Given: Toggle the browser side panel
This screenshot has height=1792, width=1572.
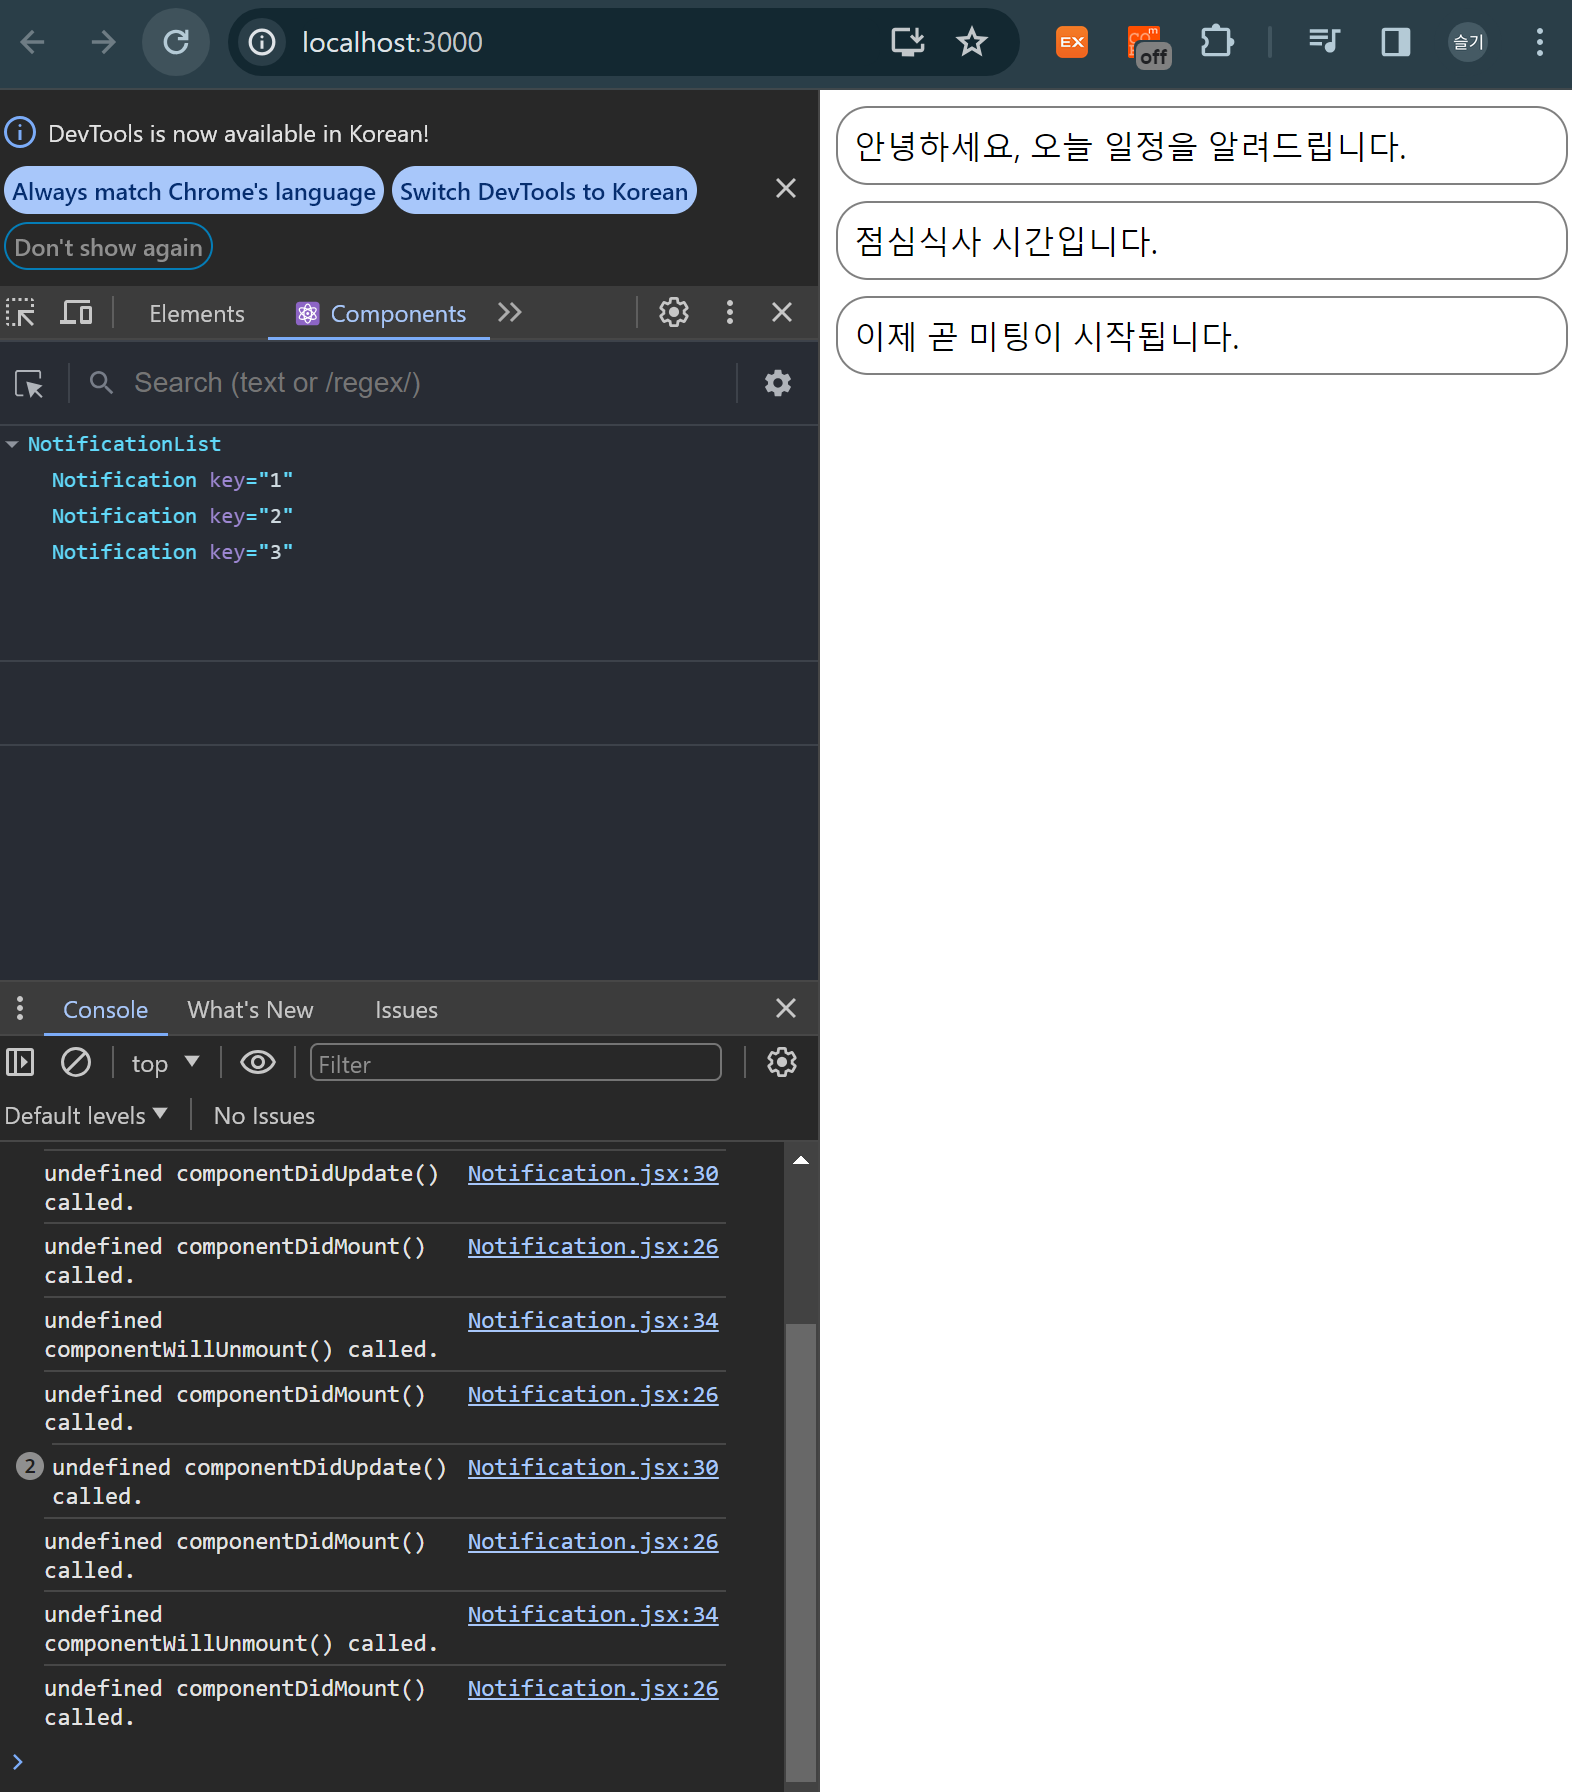Looking at the screenshot, I should [x=1395, y=42].
